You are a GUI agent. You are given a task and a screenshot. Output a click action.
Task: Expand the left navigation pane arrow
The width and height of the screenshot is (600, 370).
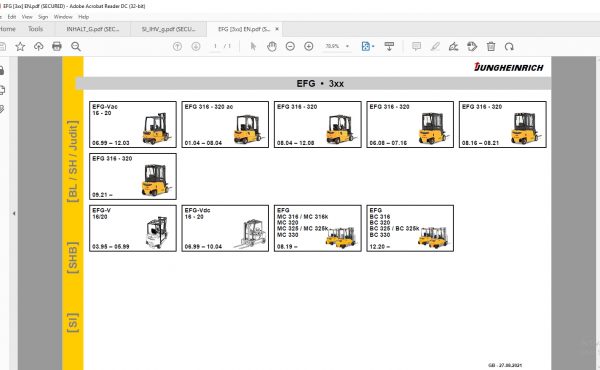(14, 214)
